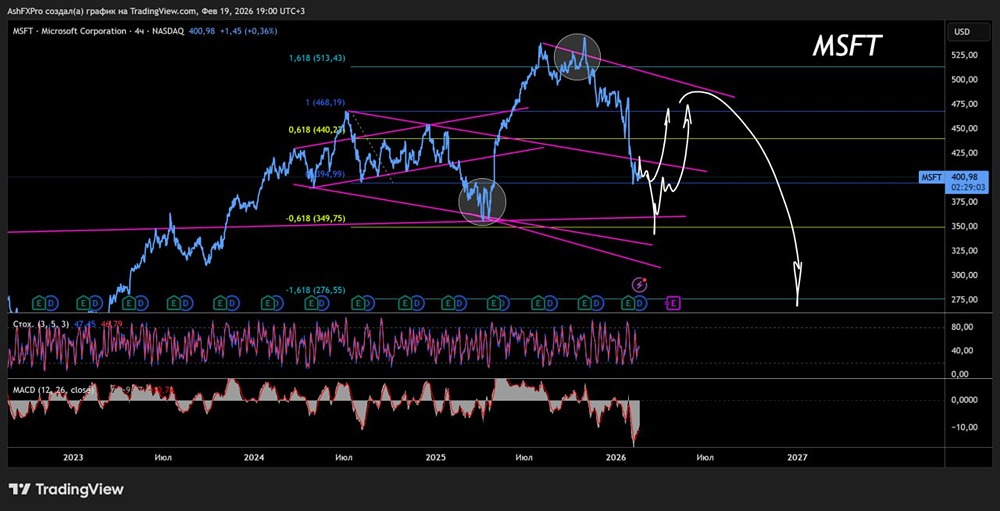Click the 40,00 Stochastic scale label

(x=962, y=351)
